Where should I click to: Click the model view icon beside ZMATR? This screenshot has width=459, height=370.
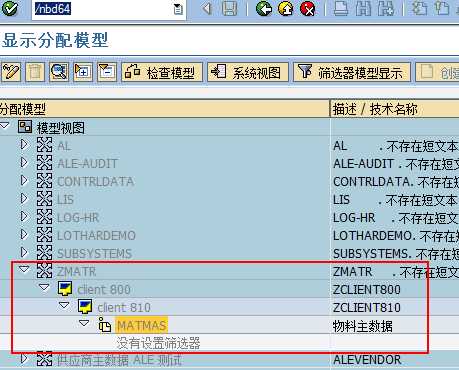tap(44, 271)
